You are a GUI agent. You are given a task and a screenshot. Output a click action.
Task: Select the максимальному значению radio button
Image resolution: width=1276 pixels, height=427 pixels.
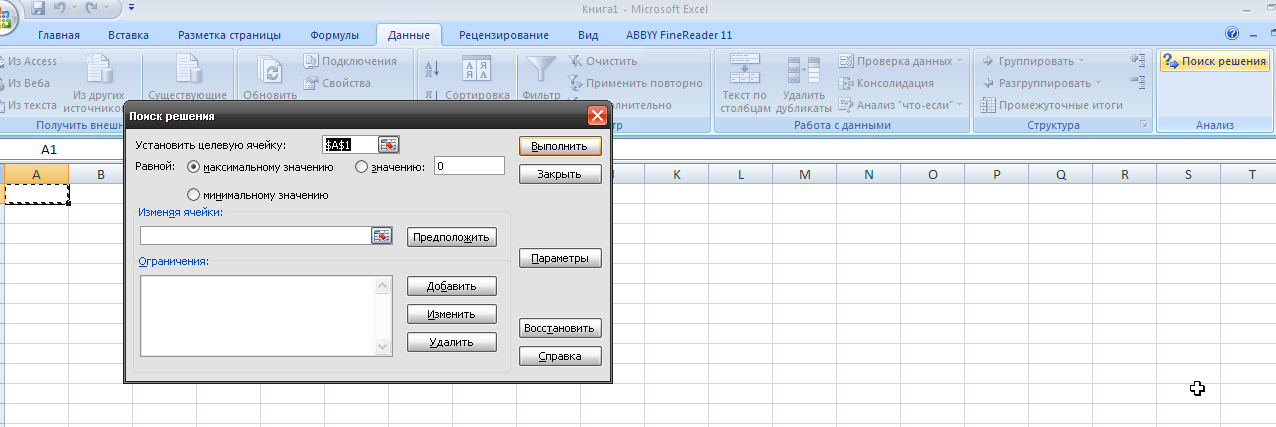click(194, 167)
